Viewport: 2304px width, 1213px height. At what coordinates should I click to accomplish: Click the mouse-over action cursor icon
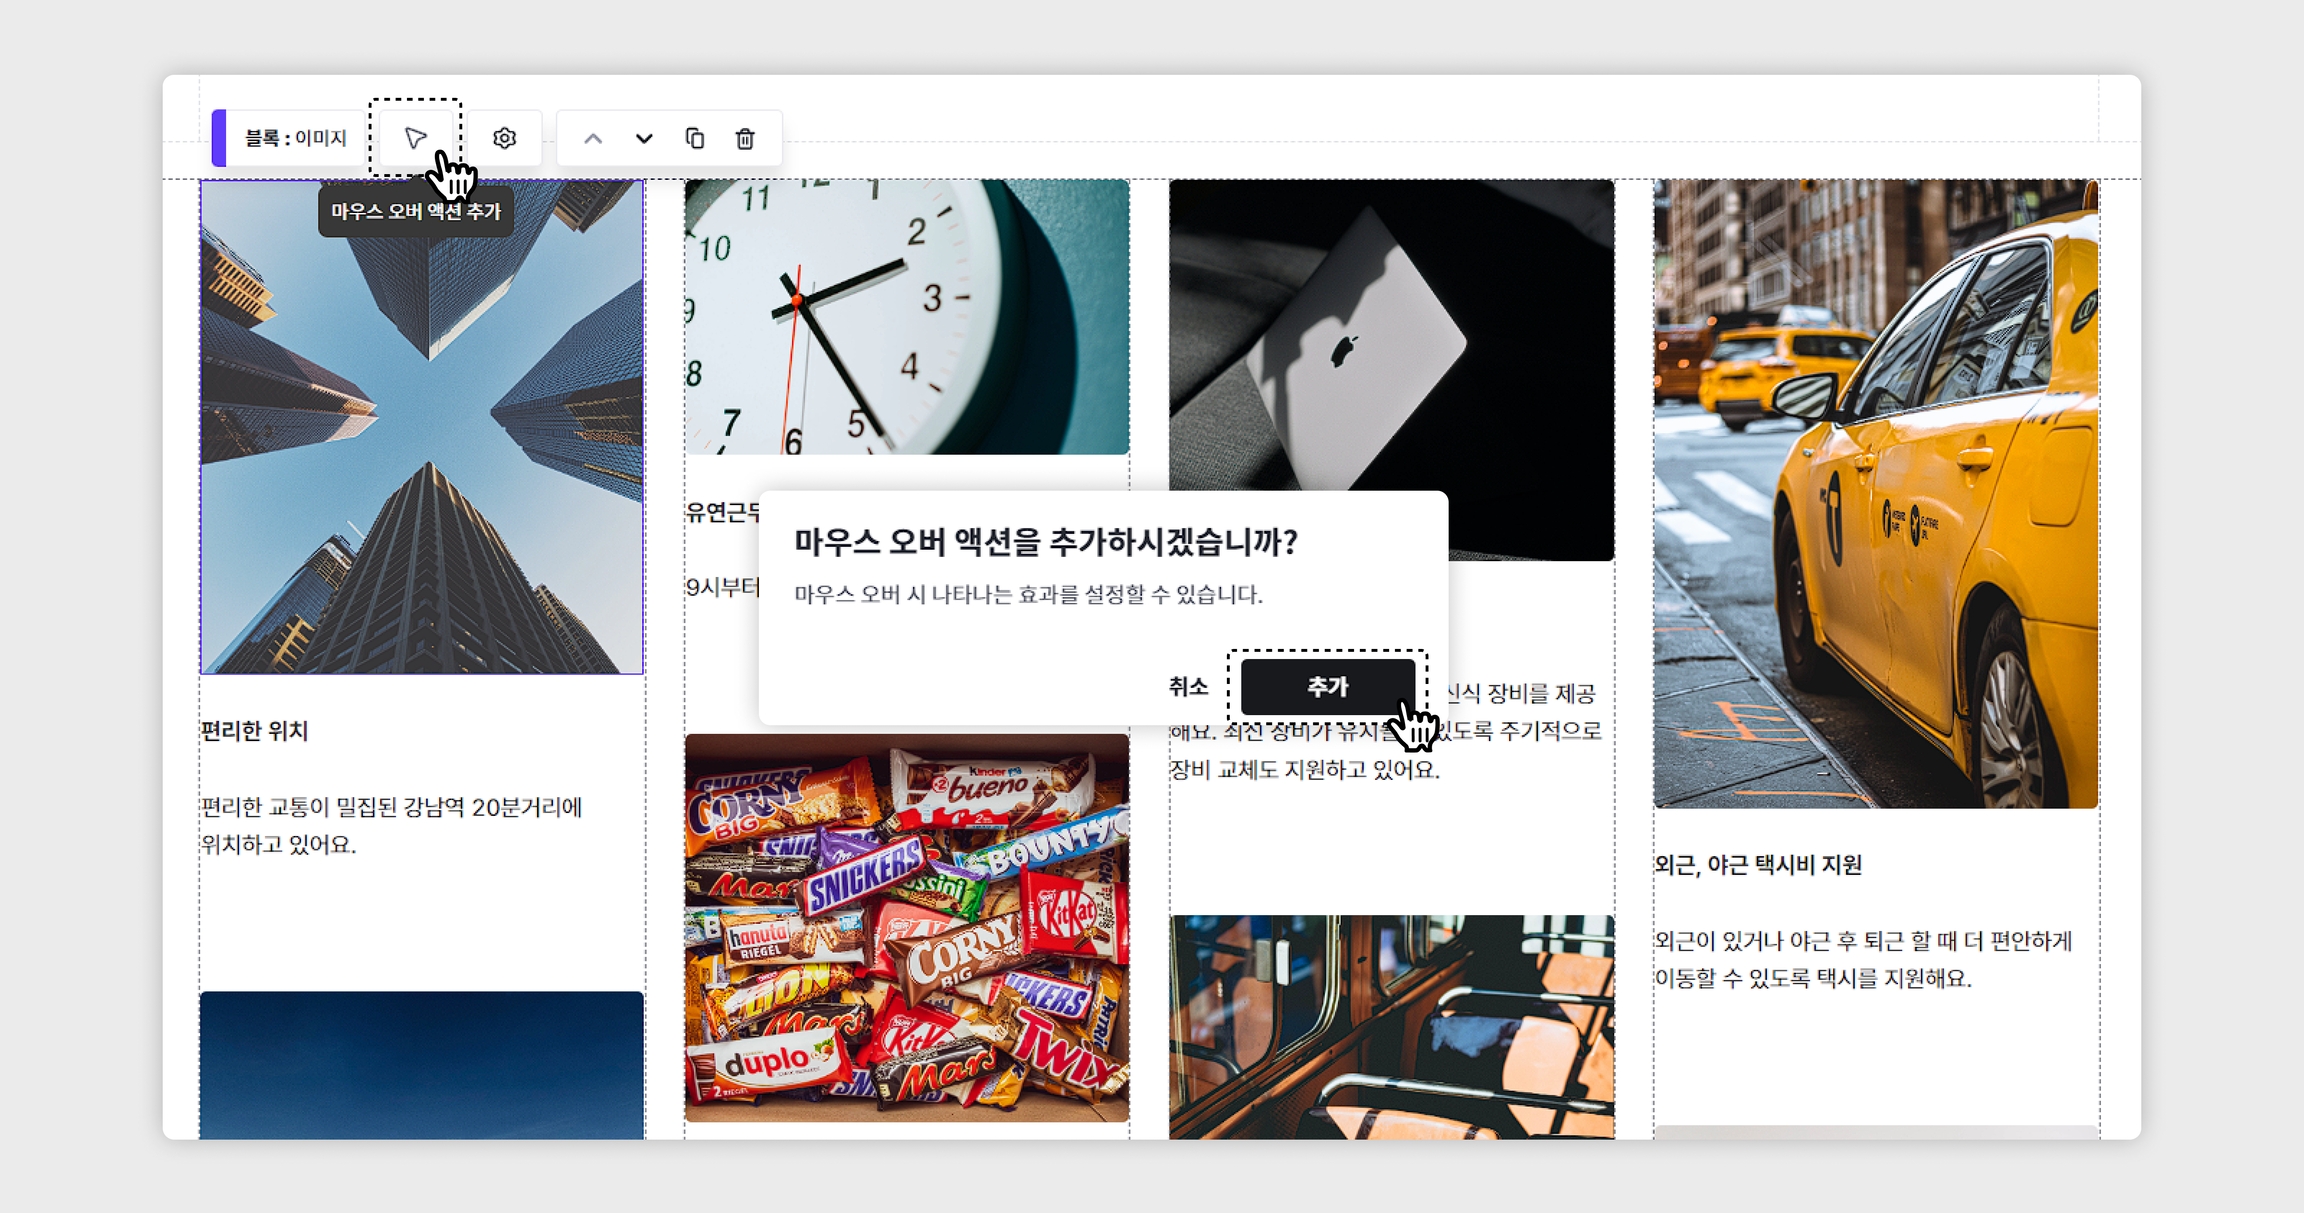coord(415,138)
